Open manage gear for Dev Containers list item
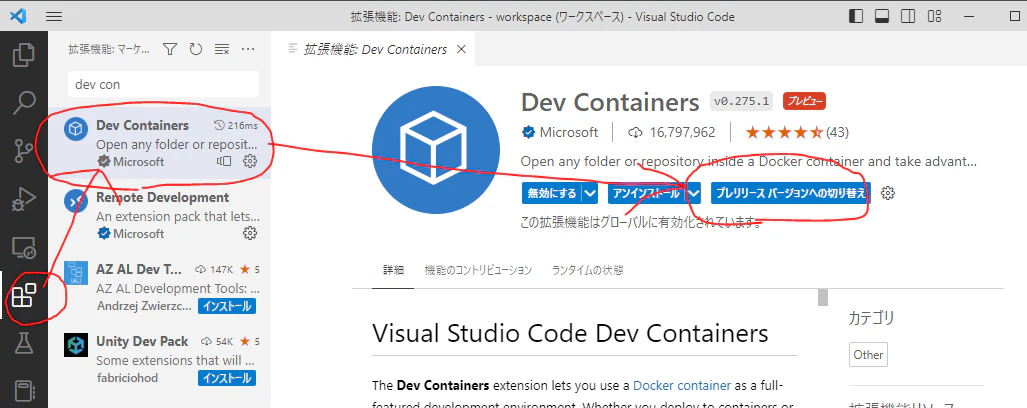The height and width of the screenshot is (408, 1027). coord(250,161)
